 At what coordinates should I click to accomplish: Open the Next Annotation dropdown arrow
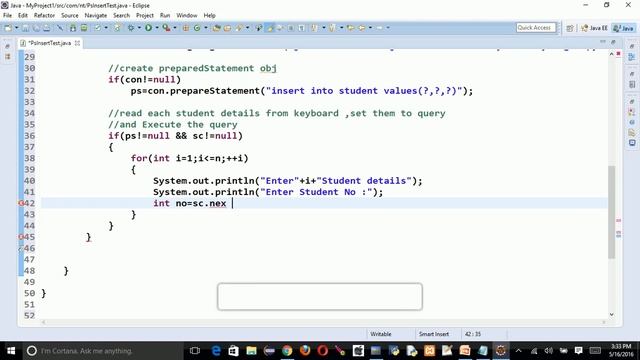tap(324, 28)
